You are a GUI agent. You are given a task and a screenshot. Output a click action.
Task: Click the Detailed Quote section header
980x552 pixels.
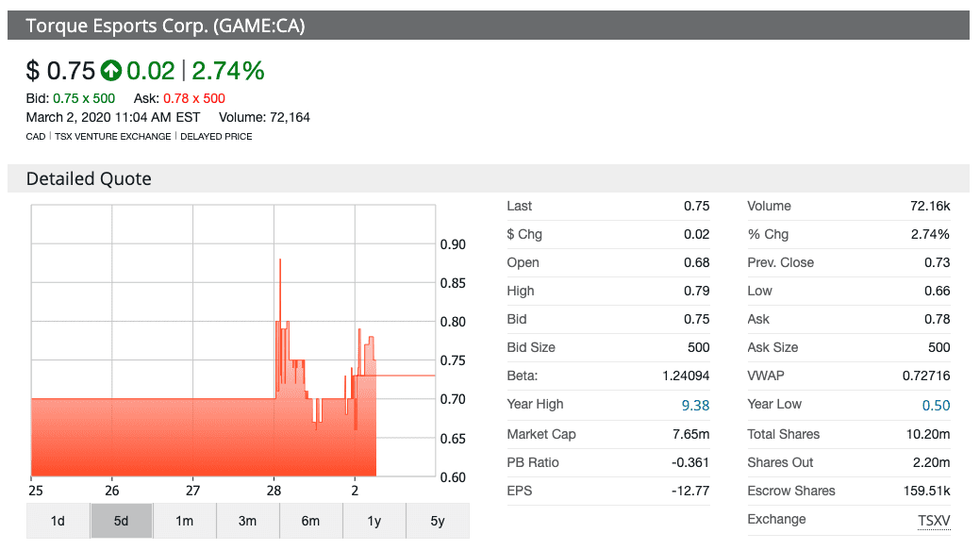(x=89, y=179)
